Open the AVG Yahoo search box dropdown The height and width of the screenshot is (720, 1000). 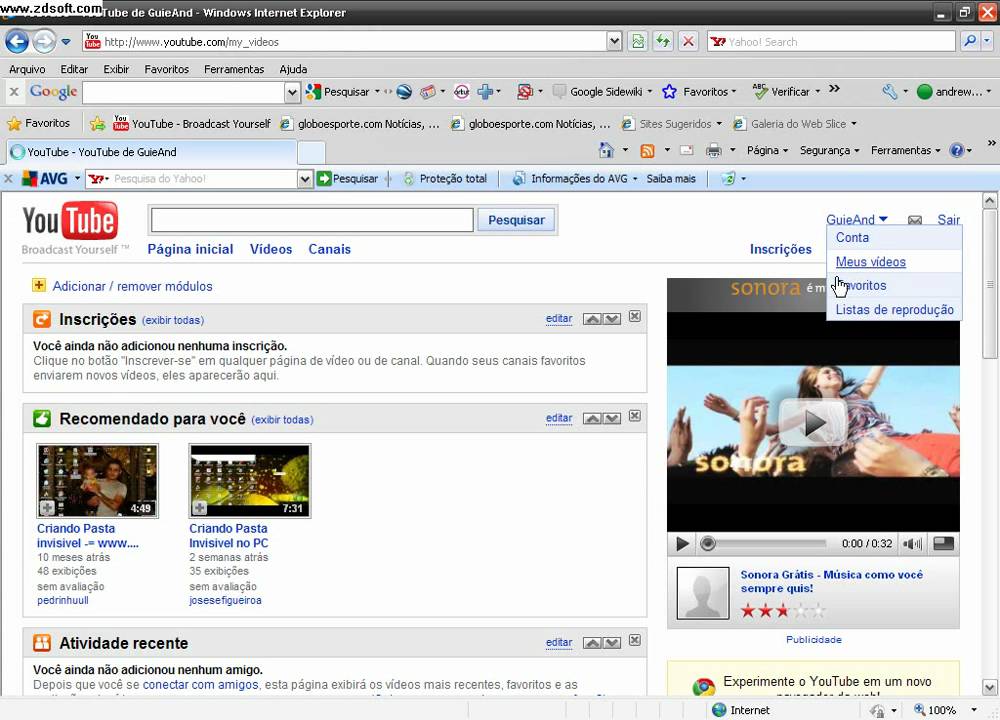(305, 179)
